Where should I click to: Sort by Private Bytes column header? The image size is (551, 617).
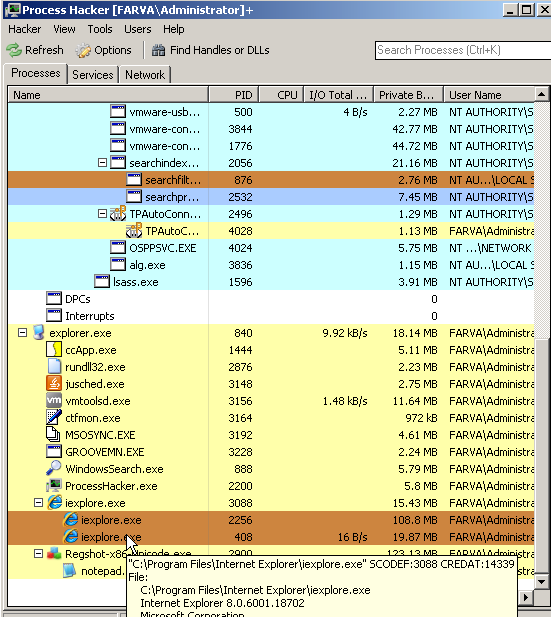(x=408, y=95)
